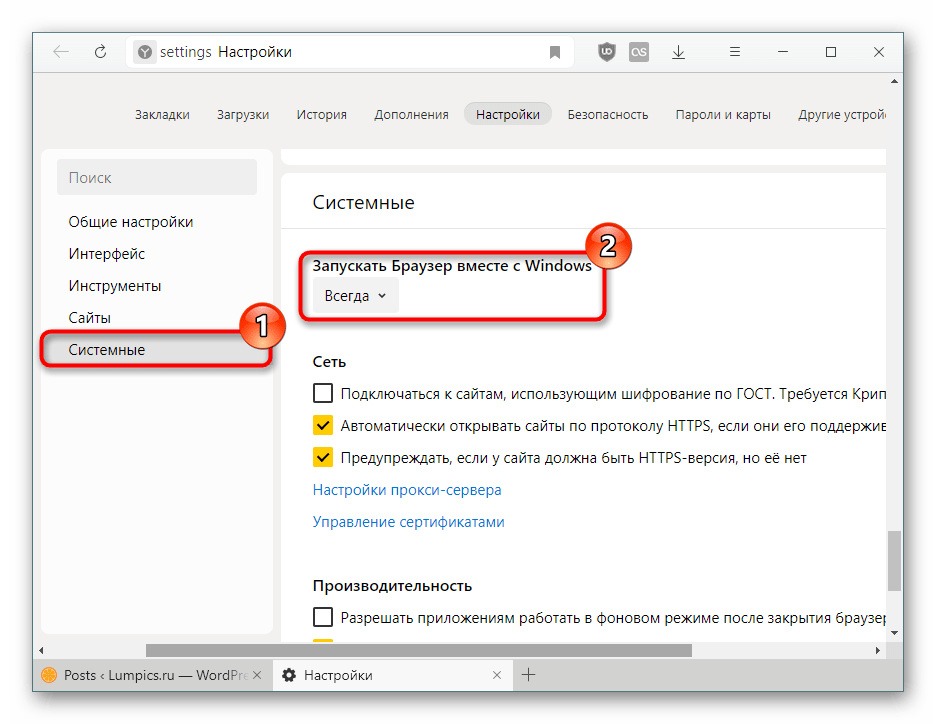Toggle background apps after closing checkbox
The height and width of the screenshot is (724, 936).
[x=323, y=617]
